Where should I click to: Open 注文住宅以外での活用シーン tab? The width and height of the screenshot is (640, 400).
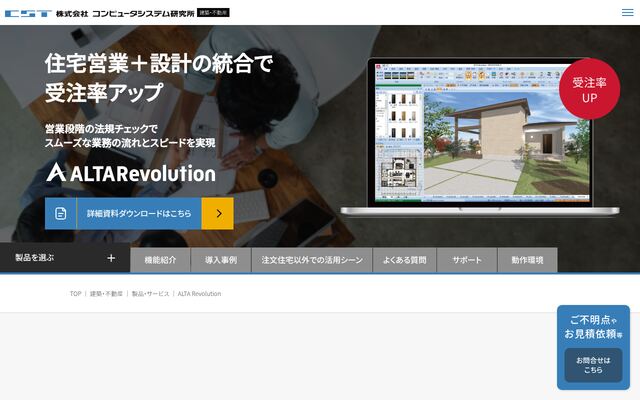tap(312, 260)
